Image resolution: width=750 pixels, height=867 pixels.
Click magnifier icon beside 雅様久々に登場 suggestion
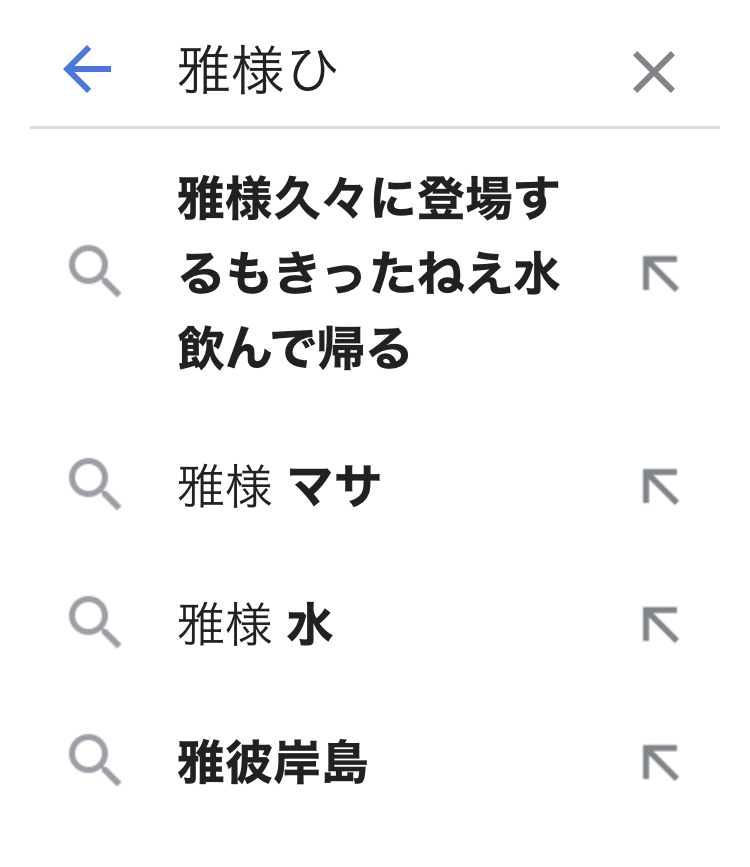click(x=95, y=273)
